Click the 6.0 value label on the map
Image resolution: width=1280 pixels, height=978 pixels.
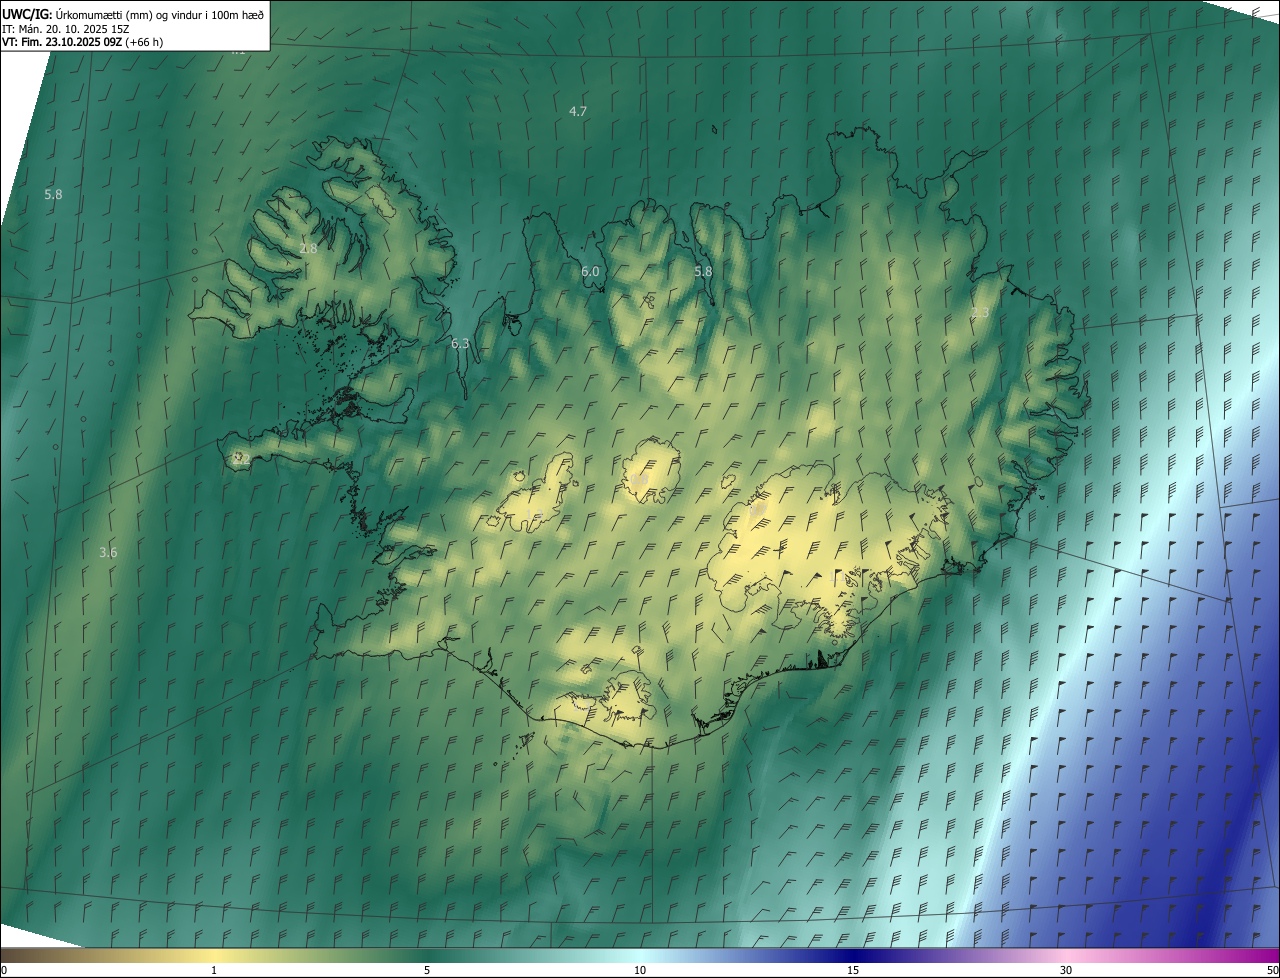click(590, 271)
